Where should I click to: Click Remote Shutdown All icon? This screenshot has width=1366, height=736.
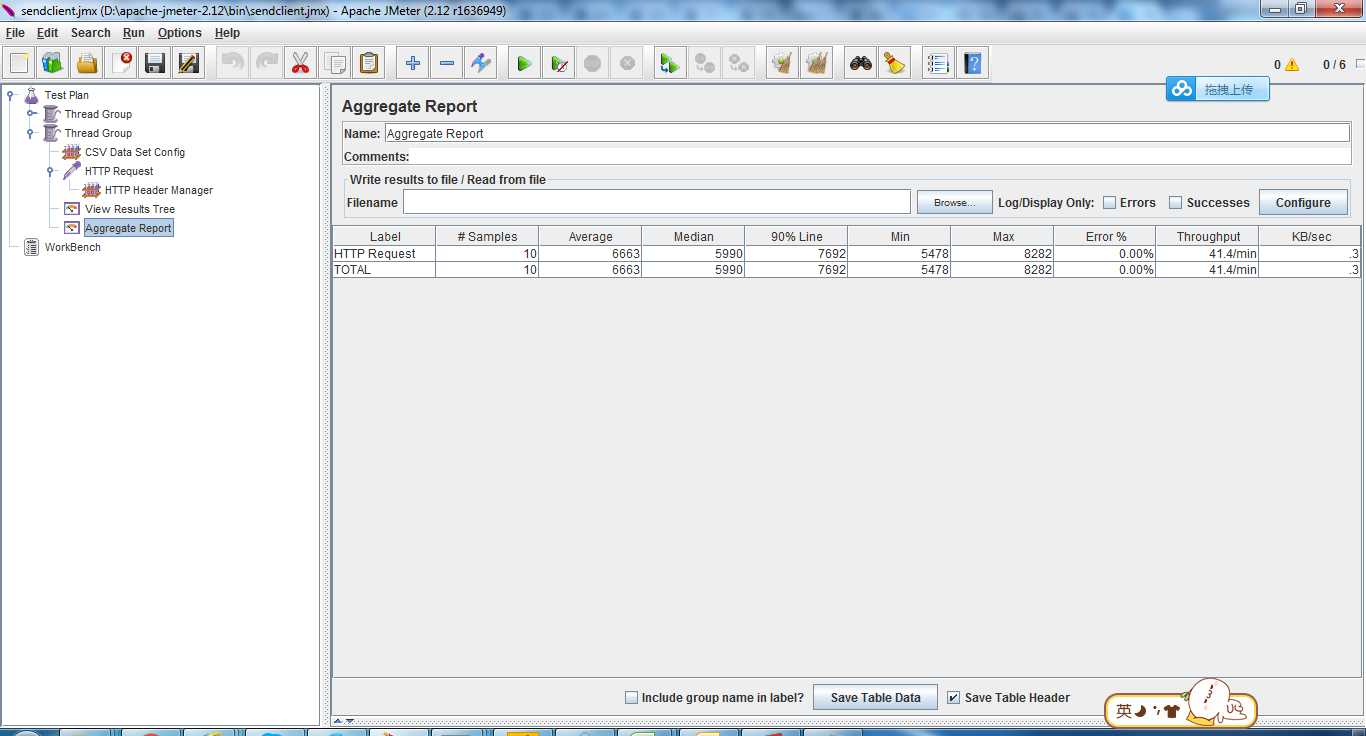(739, 64)
